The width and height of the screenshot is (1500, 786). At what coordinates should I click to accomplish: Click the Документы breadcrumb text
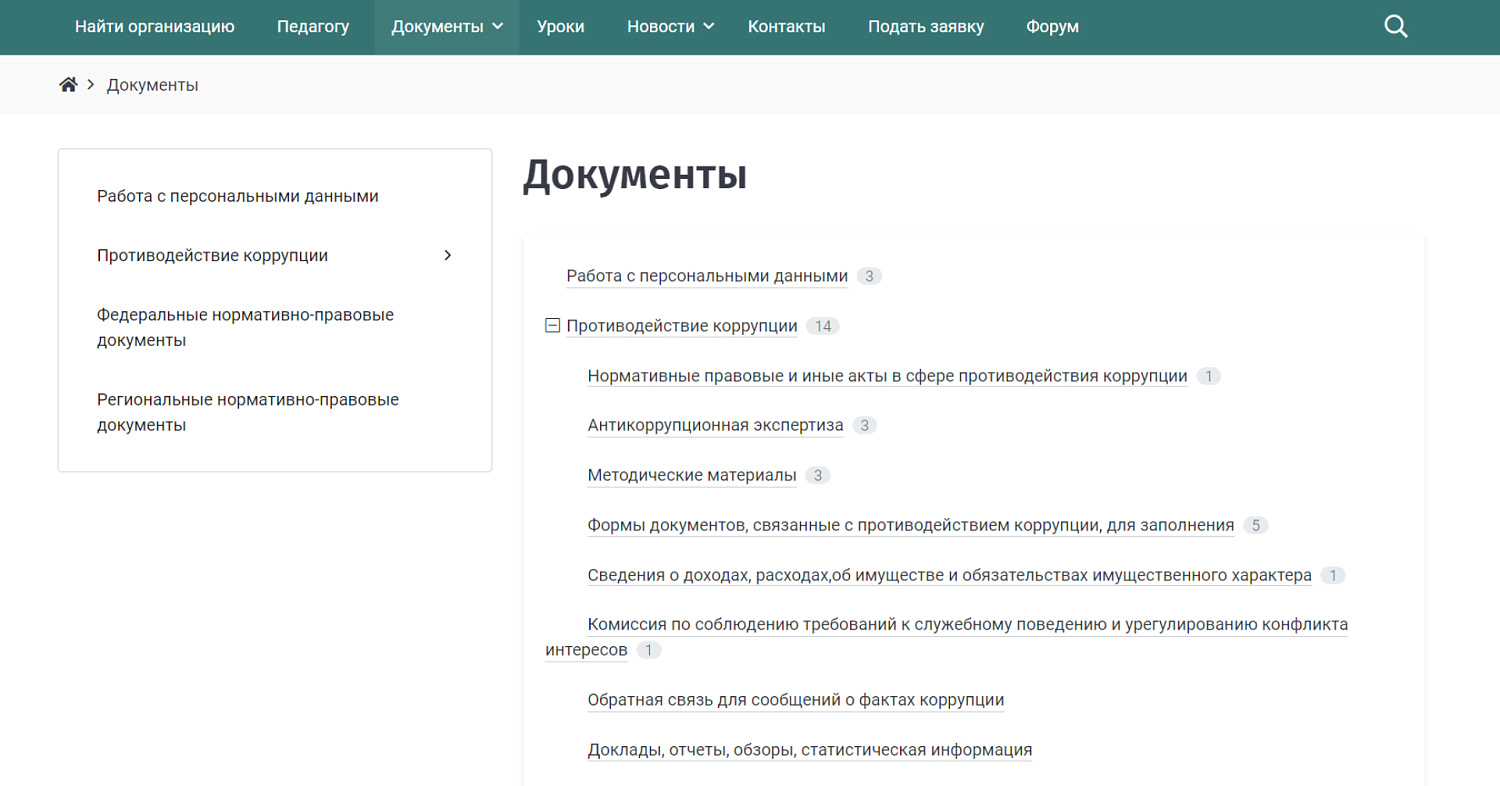pyautogui.click(x=152, y=85)
